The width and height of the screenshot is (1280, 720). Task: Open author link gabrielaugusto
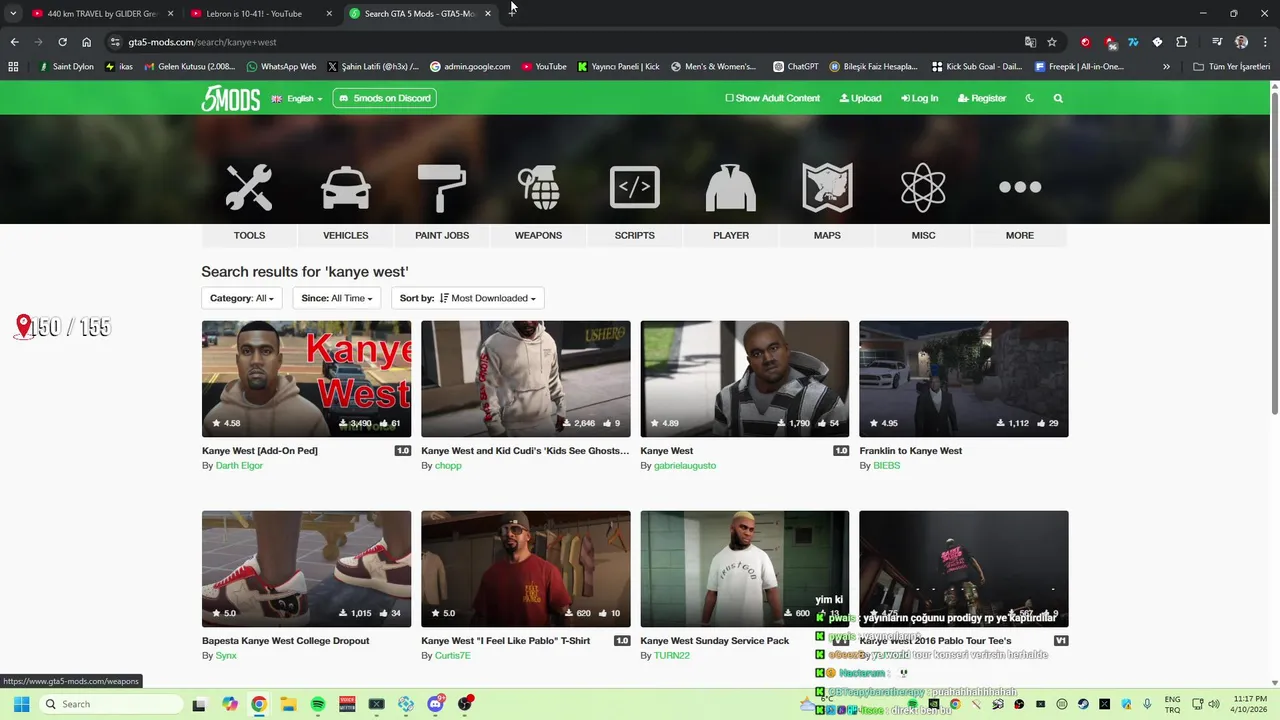685,466
